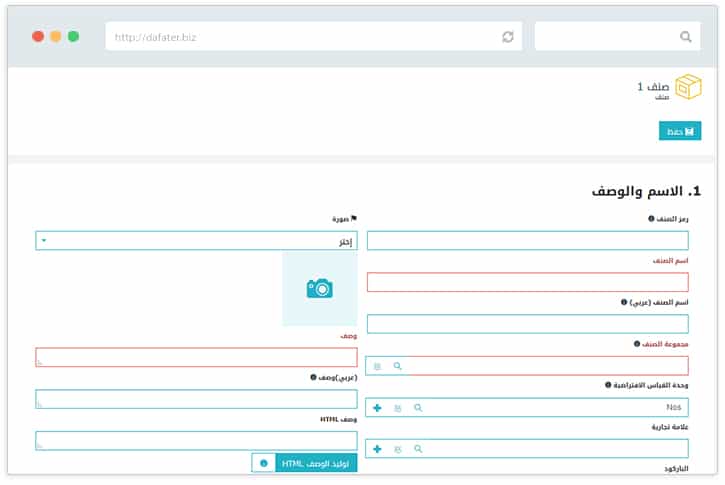
Task: Click the plus icon in the default unit field
Action: (x=377, y=408)
